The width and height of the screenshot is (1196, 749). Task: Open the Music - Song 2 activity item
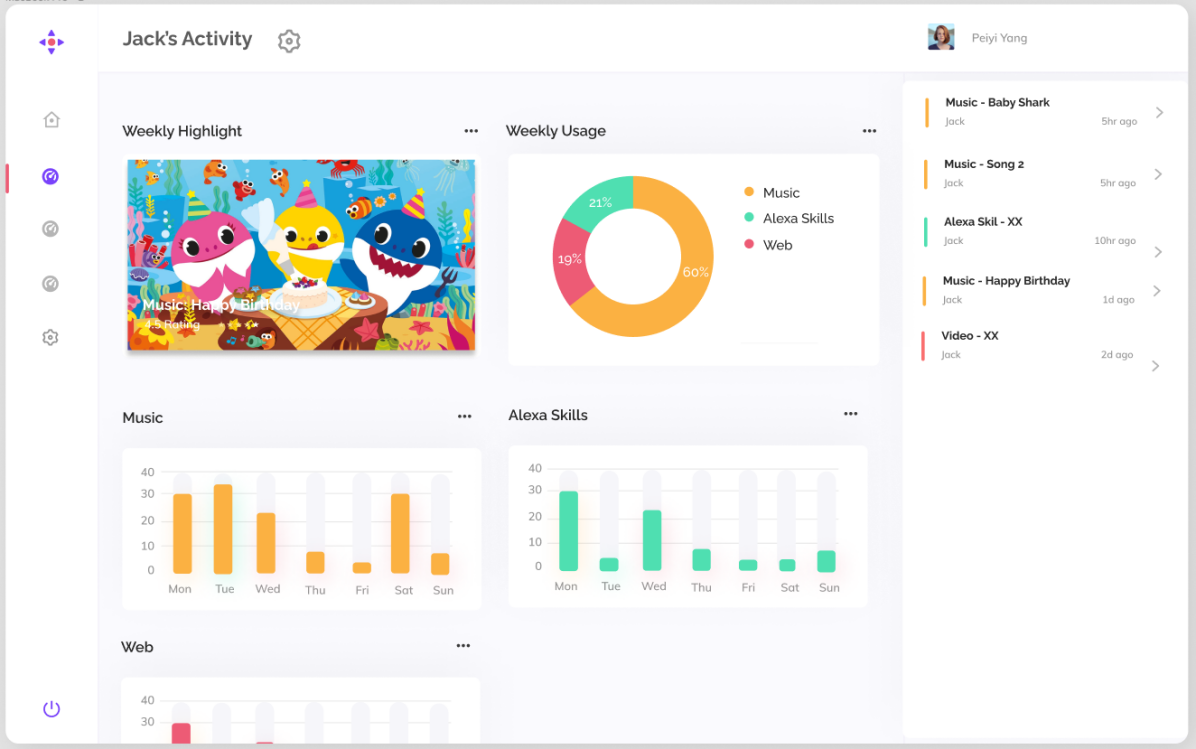point(1041,174)
